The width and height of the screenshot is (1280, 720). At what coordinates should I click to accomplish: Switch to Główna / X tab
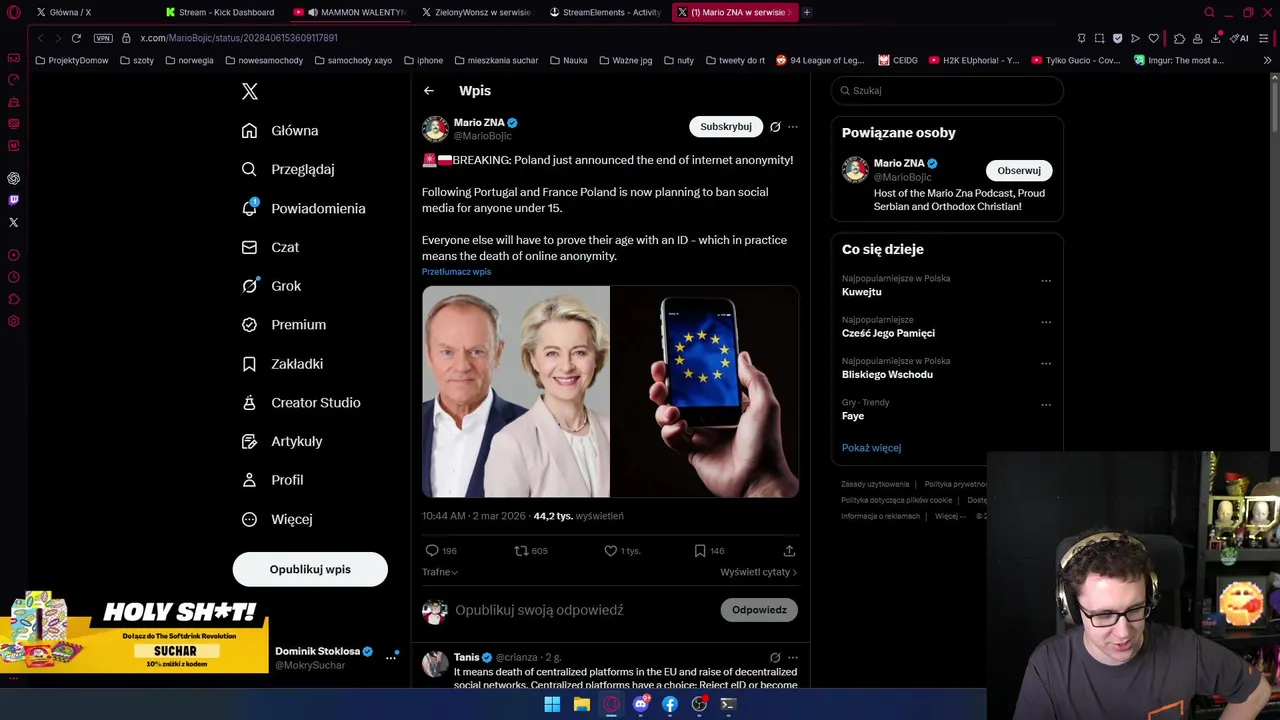click(x=91, y=12)
